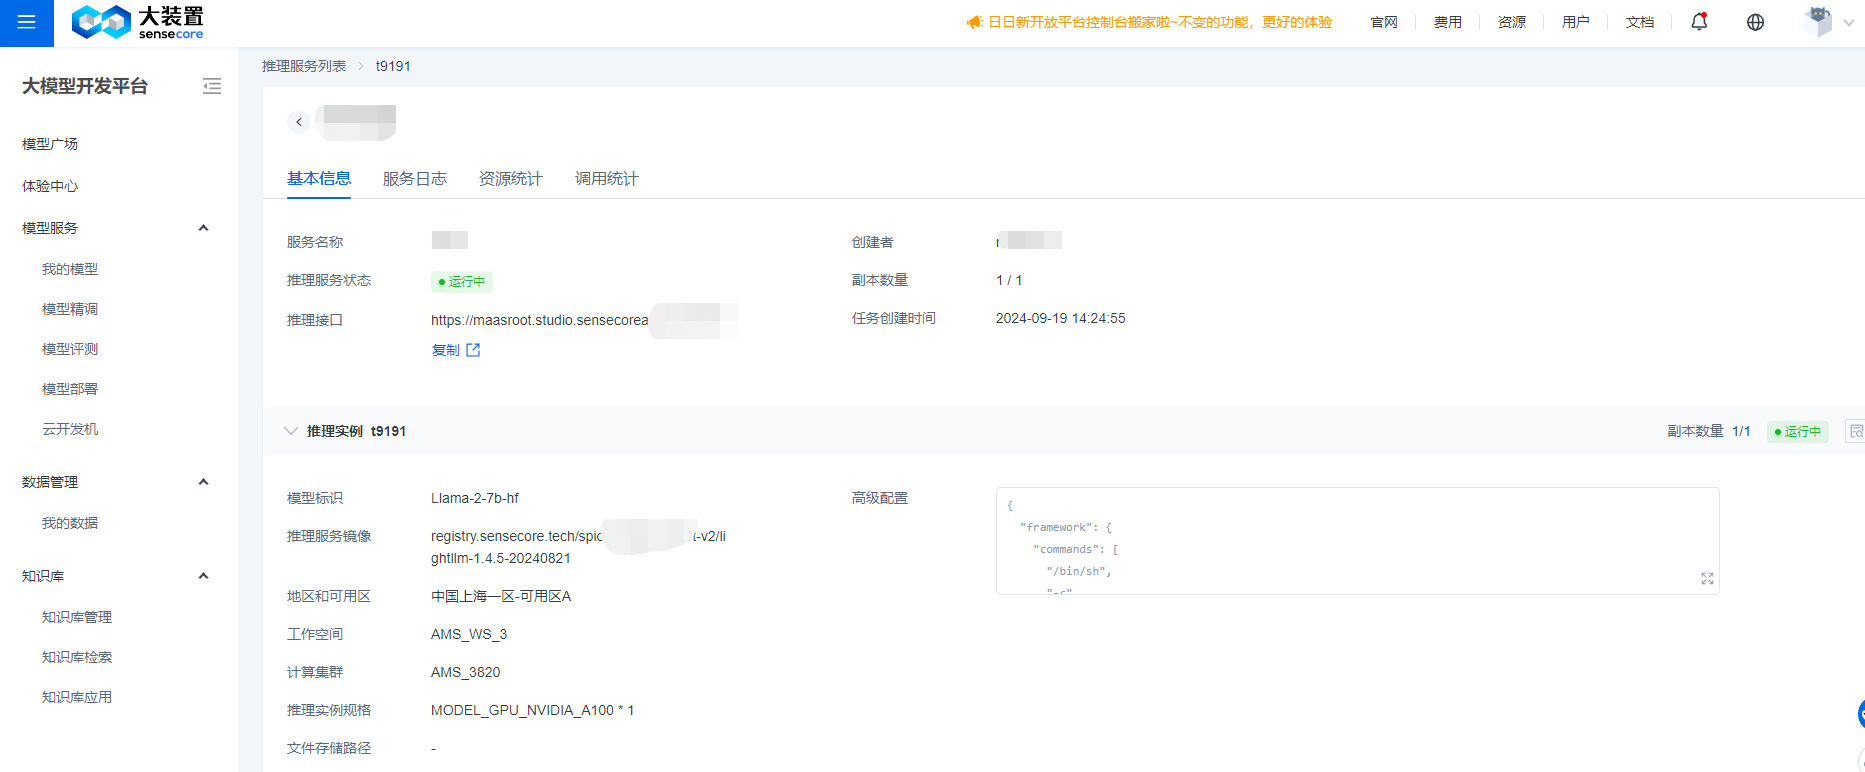Click the 运行中 tag in the instance header

pos(1798,432)
